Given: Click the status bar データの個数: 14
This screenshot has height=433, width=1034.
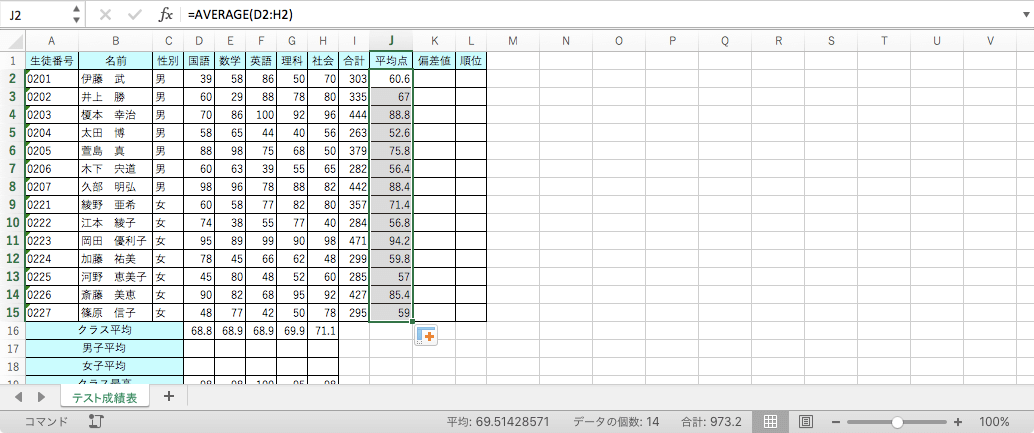Looking at the screenshot, I should (x=616, y=422).
